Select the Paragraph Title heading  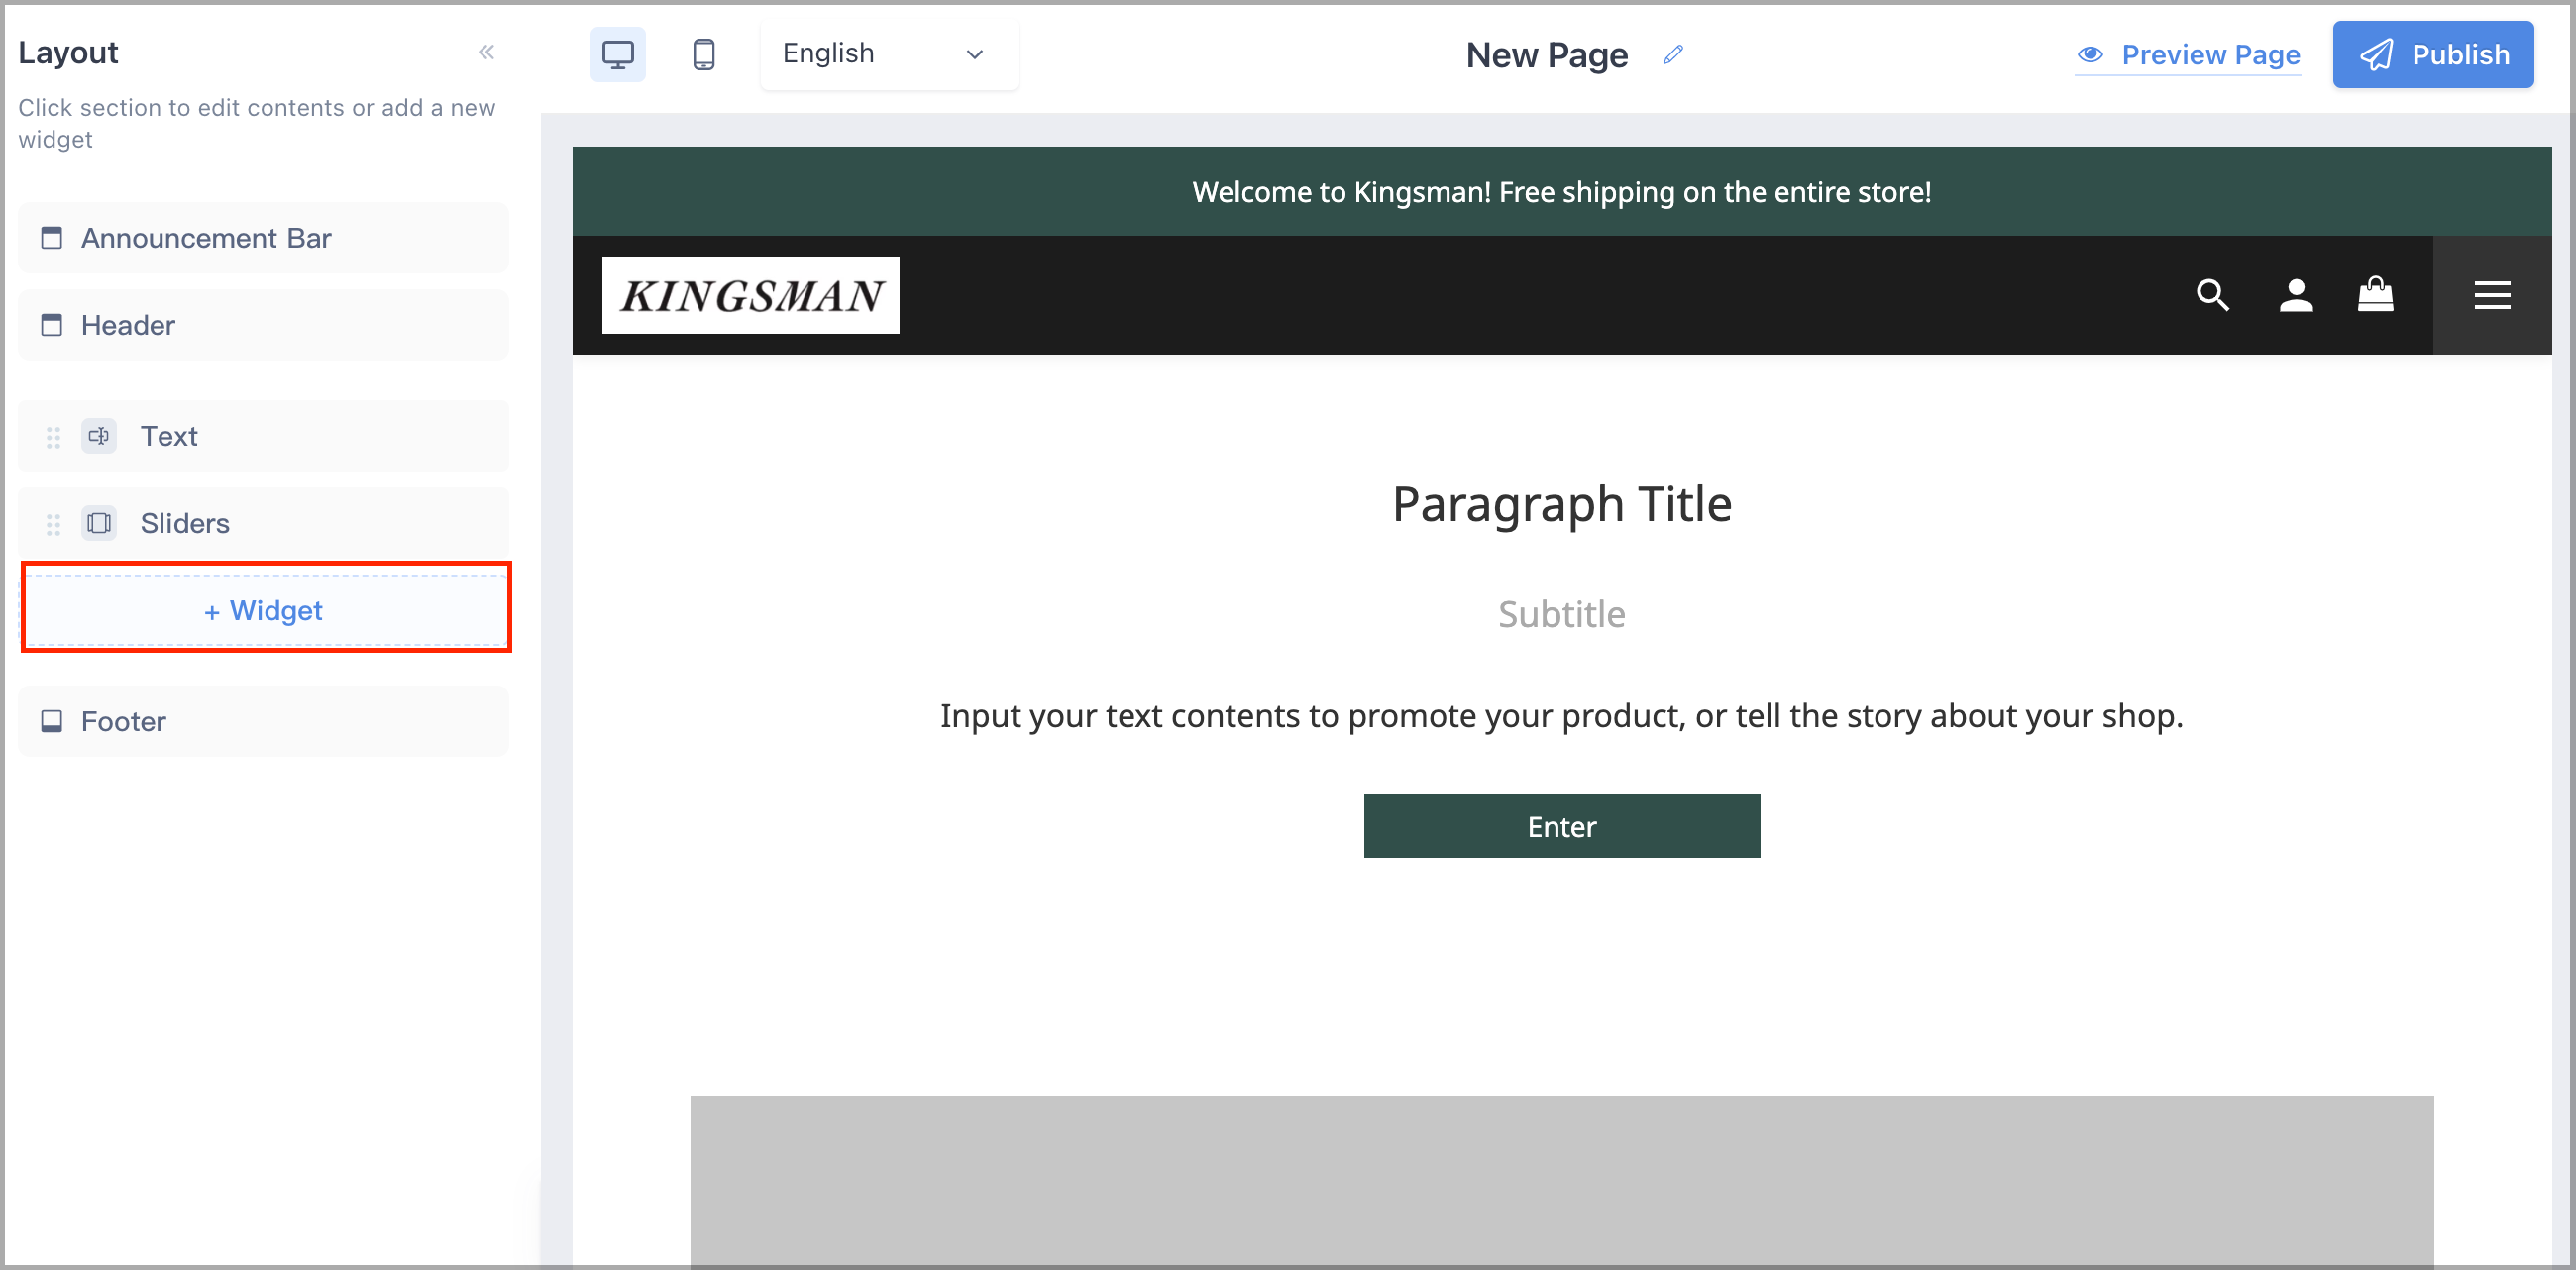[1562, 504]
